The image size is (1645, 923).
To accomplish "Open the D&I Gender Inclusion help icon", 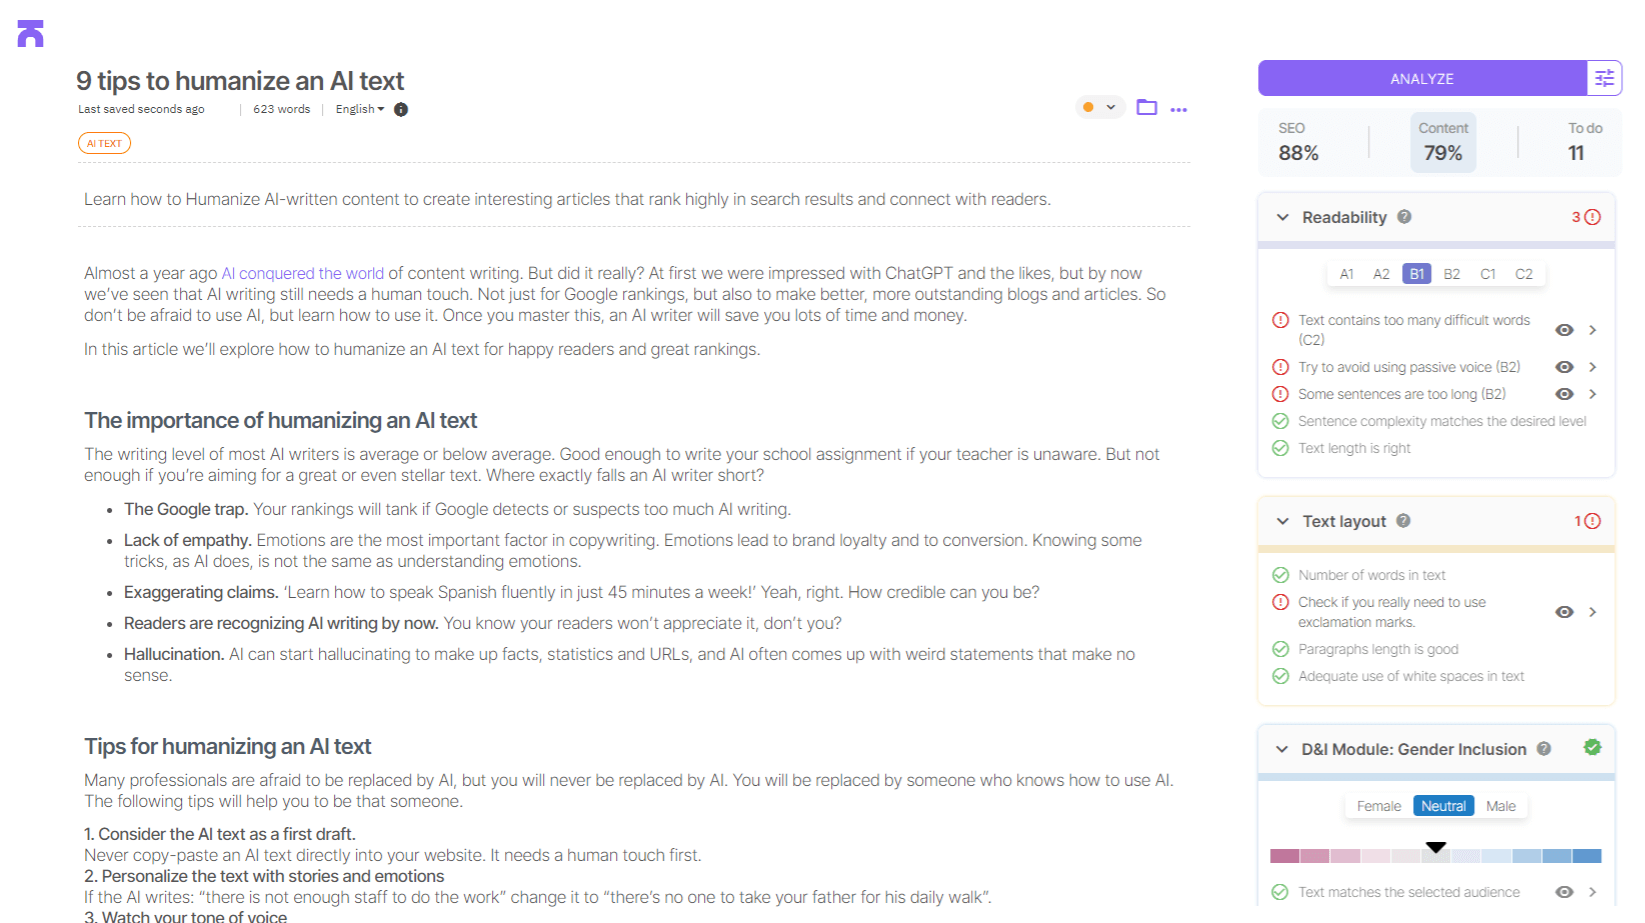I will 1543,749.
